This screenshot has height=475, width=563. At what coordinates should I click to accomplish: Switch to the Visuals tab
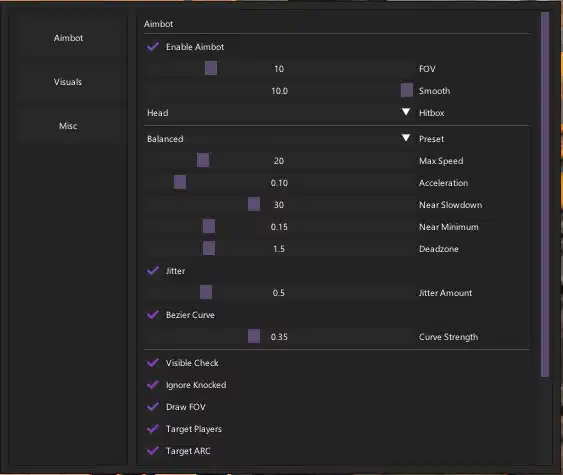(x=68, y=82)
